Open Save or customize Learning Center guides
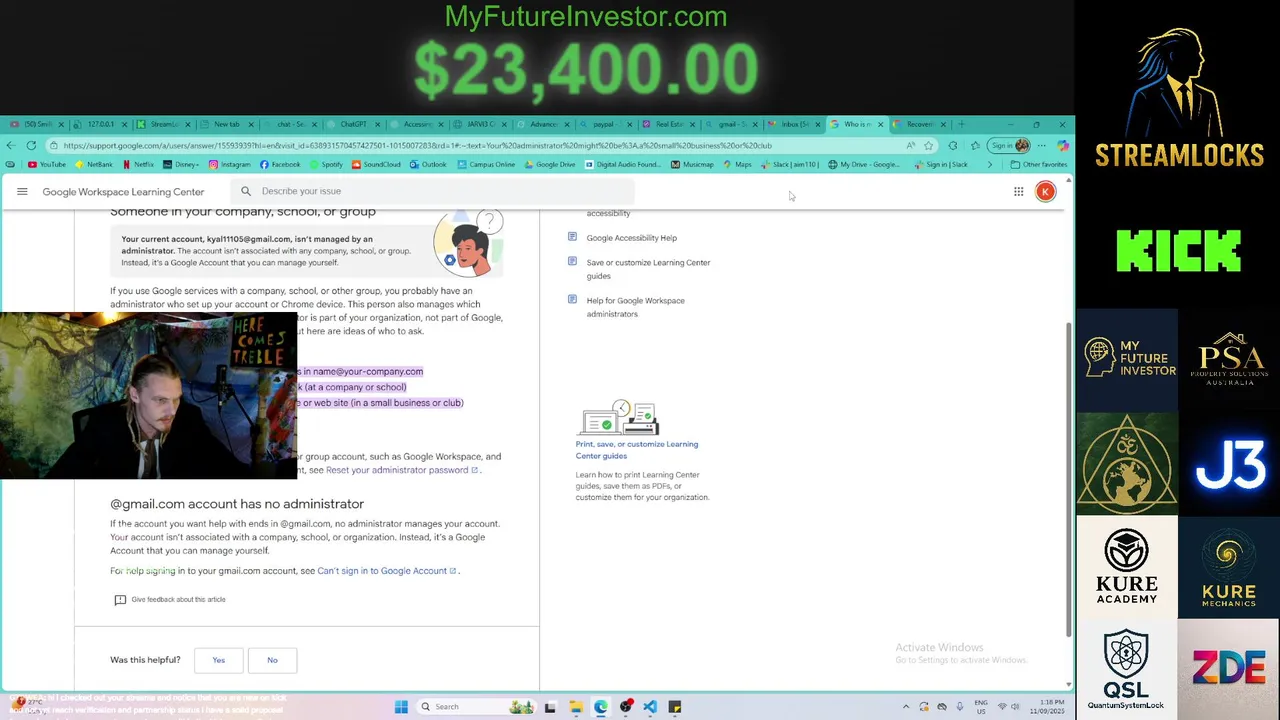This screenshot has height=720, width=1280. point(648,269)
